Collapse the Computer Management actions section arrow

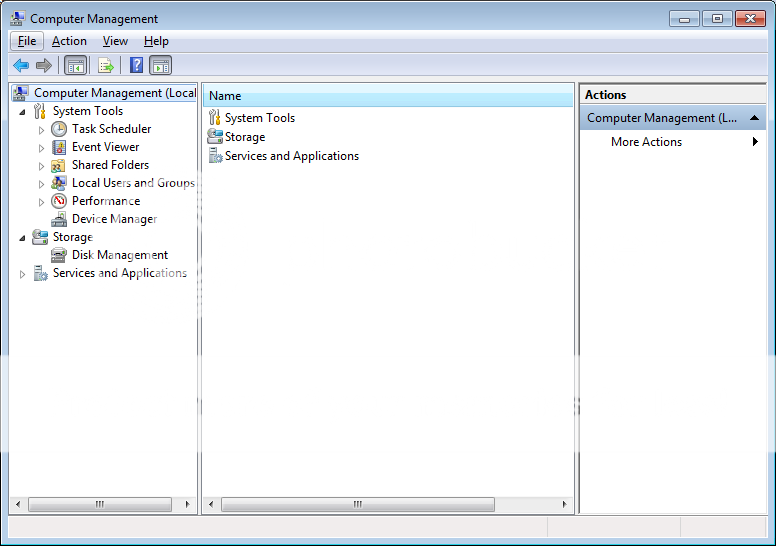point(754,118)
